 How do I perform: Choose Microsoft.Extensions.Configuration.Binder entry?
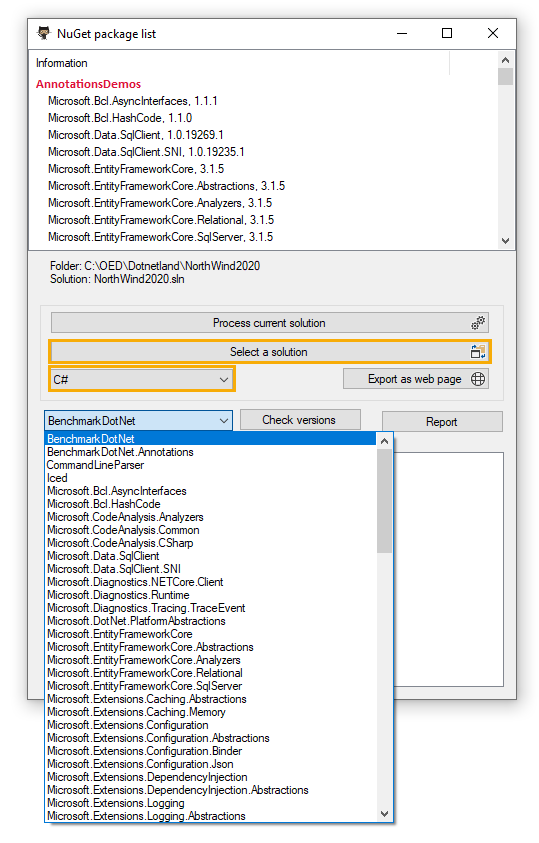coord(211,751)
